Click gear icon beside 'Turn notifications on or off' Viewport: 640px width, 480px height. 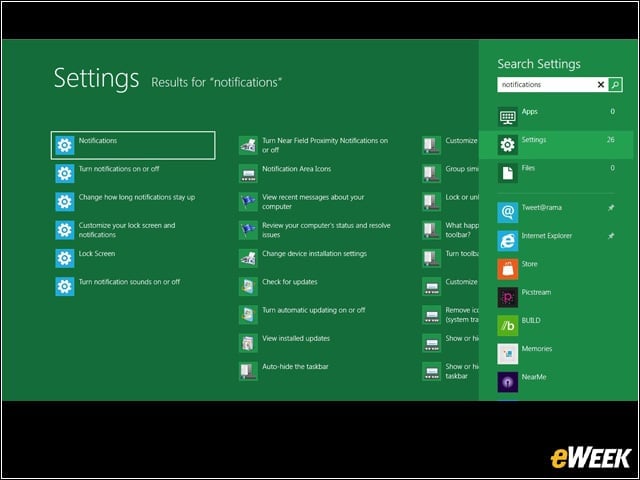(x=64, y=173)
